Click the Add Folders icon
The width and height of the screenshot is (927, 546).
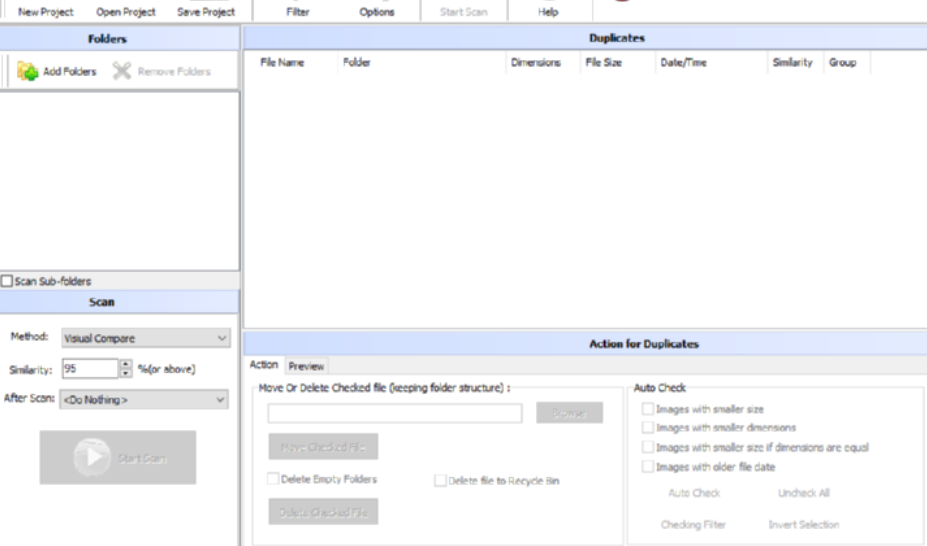tap(27, 72)
